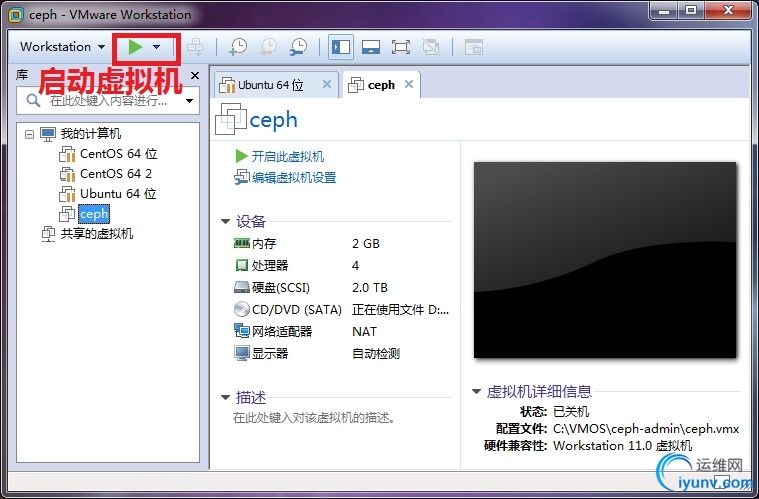Select 我的计算机 in the library tree
The image size is (759, 499).
(x=91, y=134)
